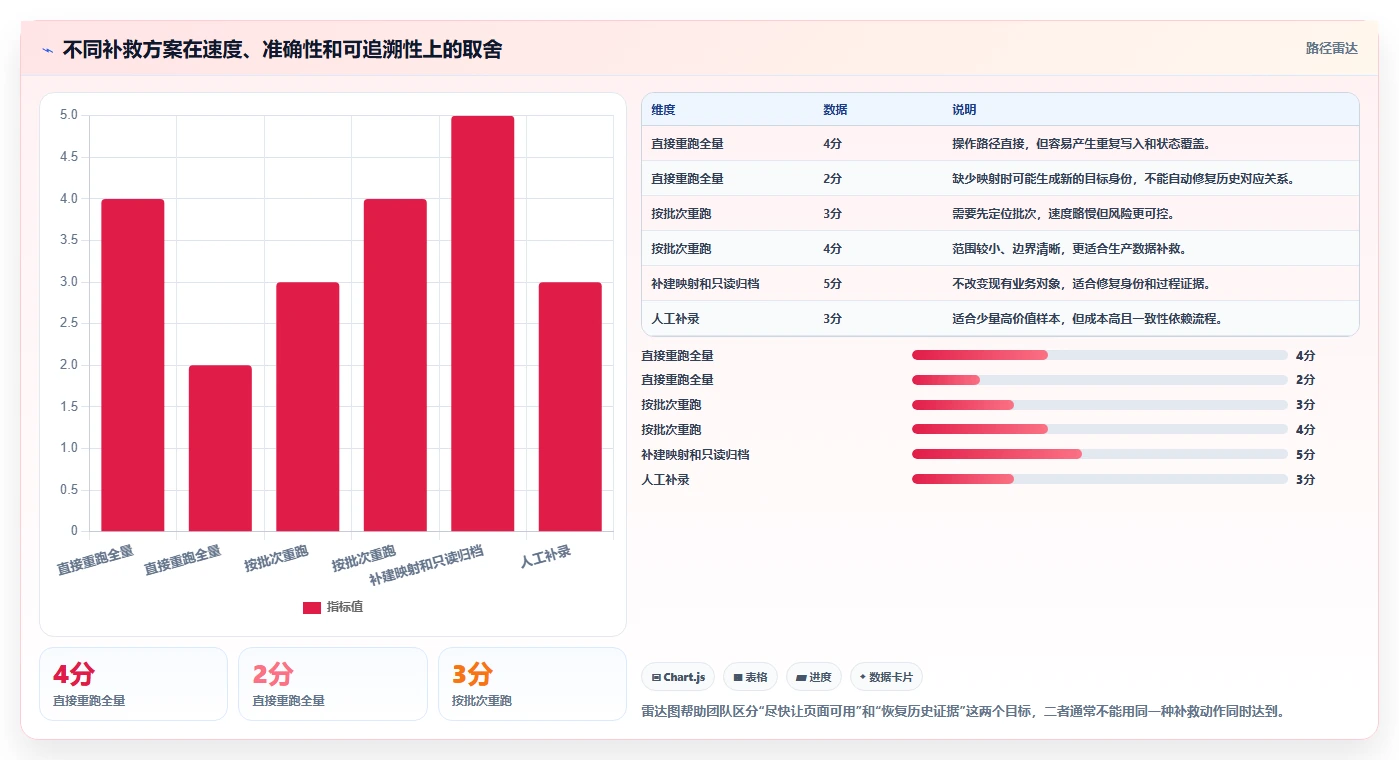
Task: Select the 数据卡片 chip
Action: click(886, 677)
